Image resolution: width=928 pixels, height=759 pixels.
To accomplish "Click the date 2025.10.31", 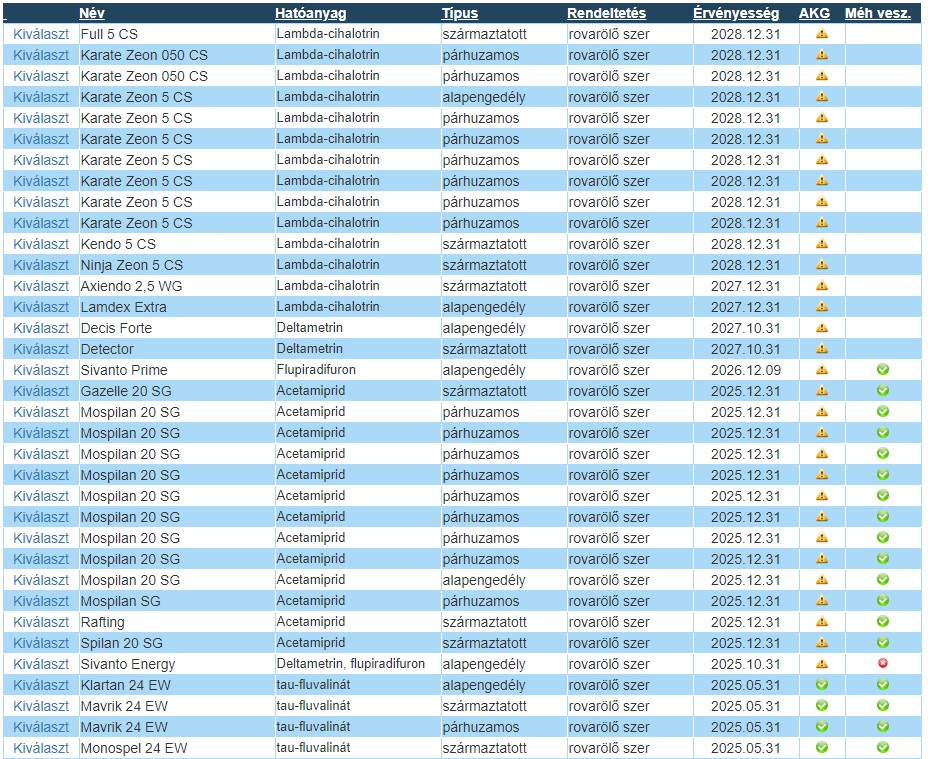I will point(746,664).
